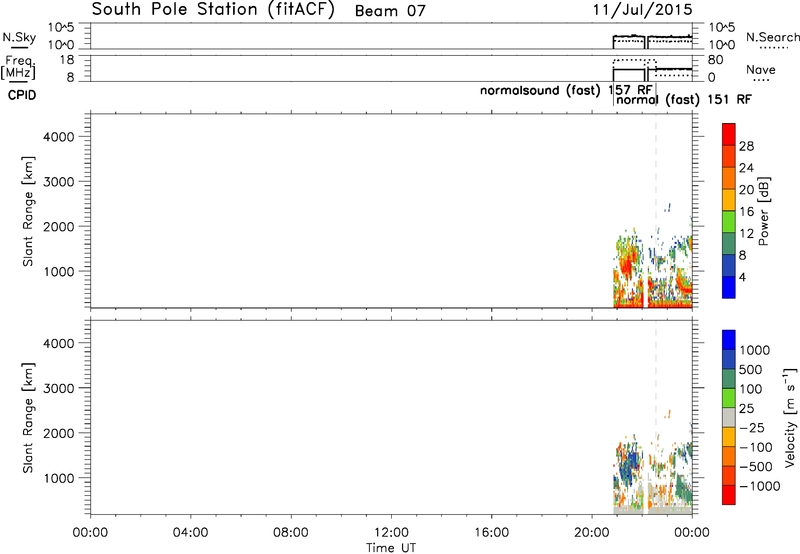Click the 08:00 time axis label
The height and width of the screenshot is (554, 800).
coord(291,533)
